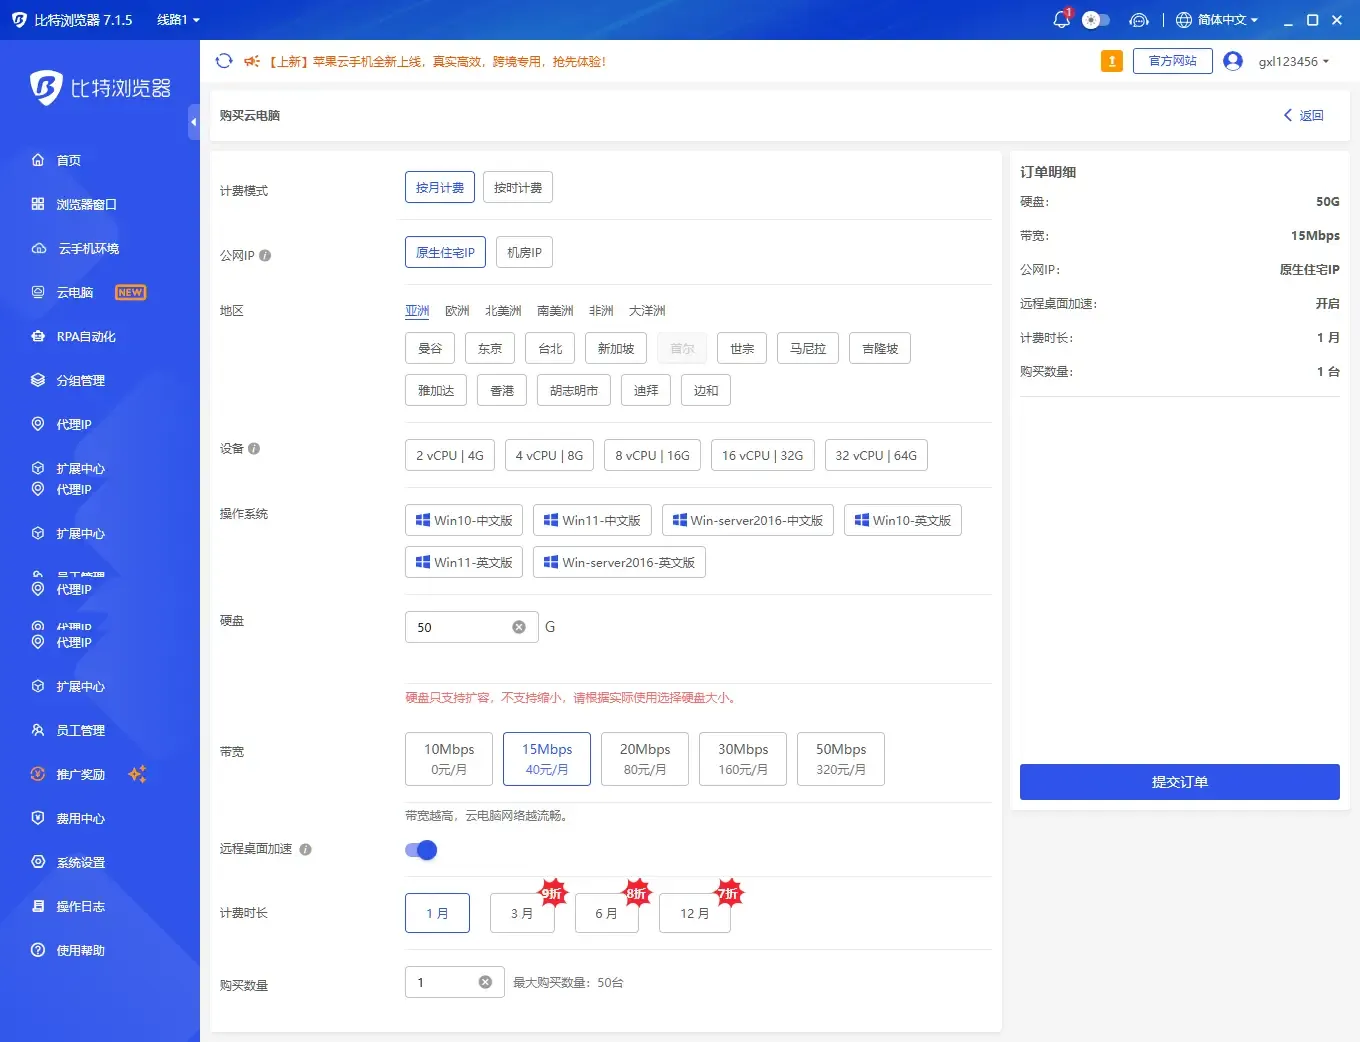Click the 员工管理 people icon
1360x1042 pixels.
[38, 730]
